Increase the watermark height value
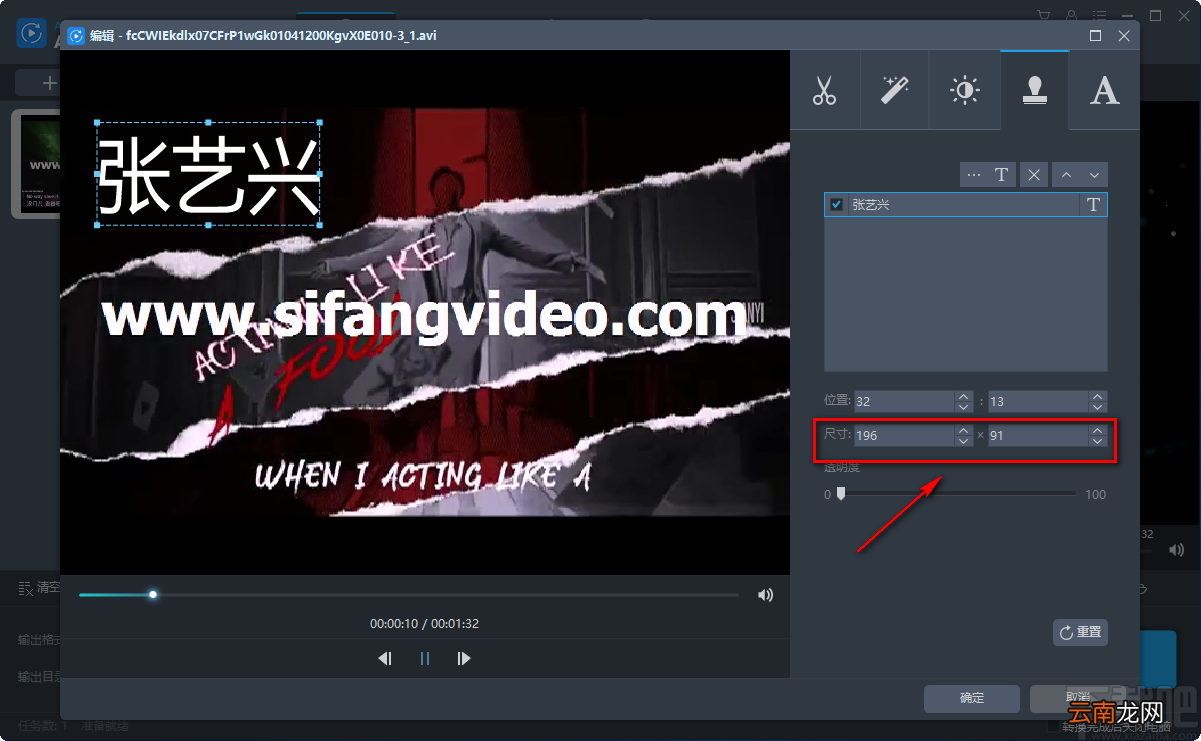1201x741 pixels. [x=1098, y=431]
